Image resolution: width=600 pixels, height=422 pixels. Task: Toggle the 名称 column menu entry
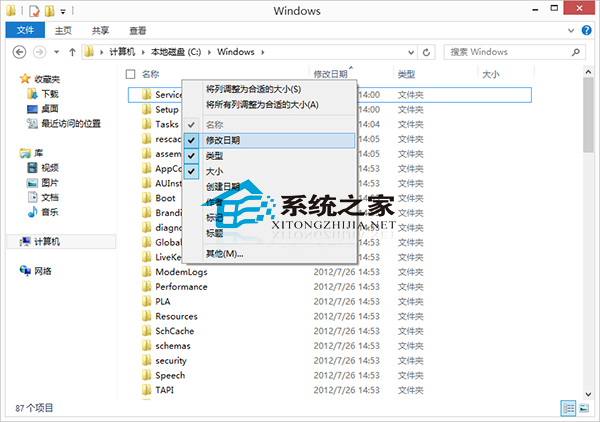point(269,125)
